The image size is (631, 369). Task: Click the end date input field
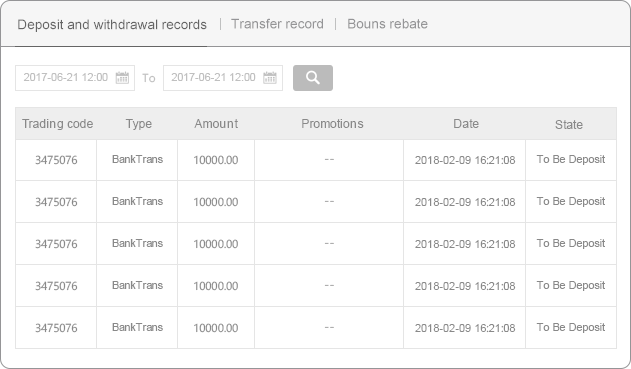(x=223, y=78)
